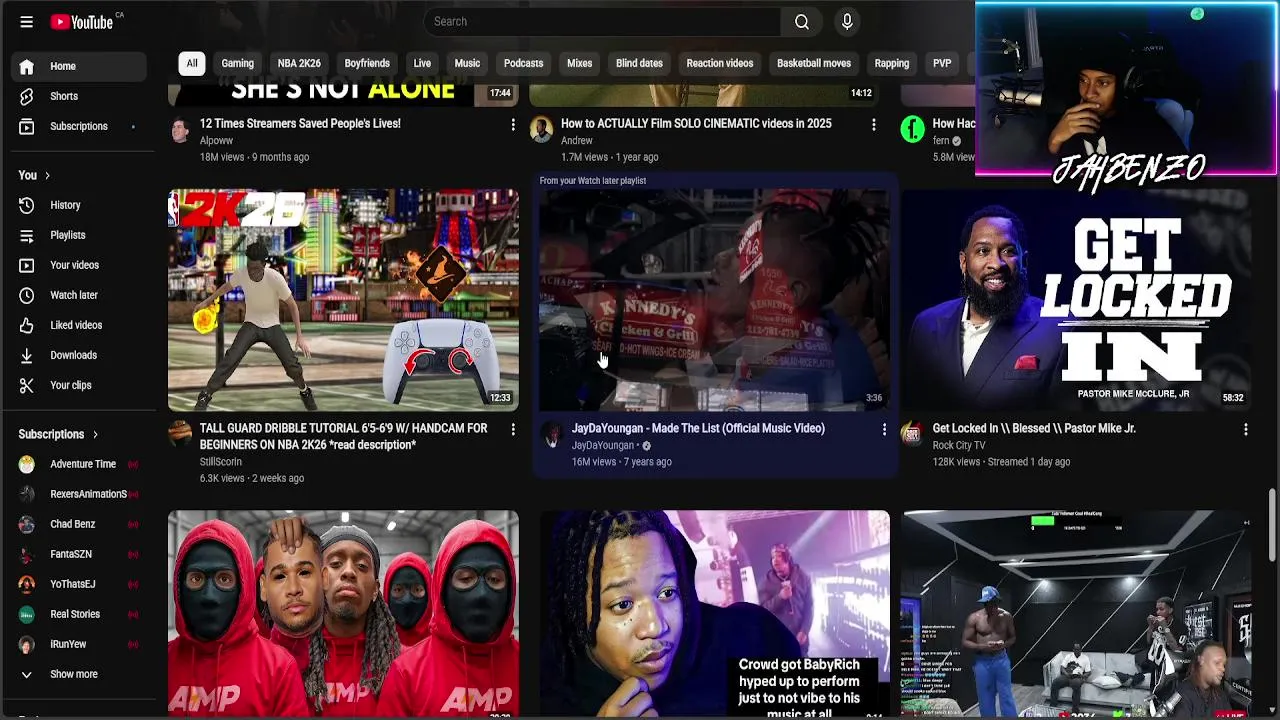Click the page vertical scrollbar
This screenshot has height=720, width=1280.
click(1272, 525)
